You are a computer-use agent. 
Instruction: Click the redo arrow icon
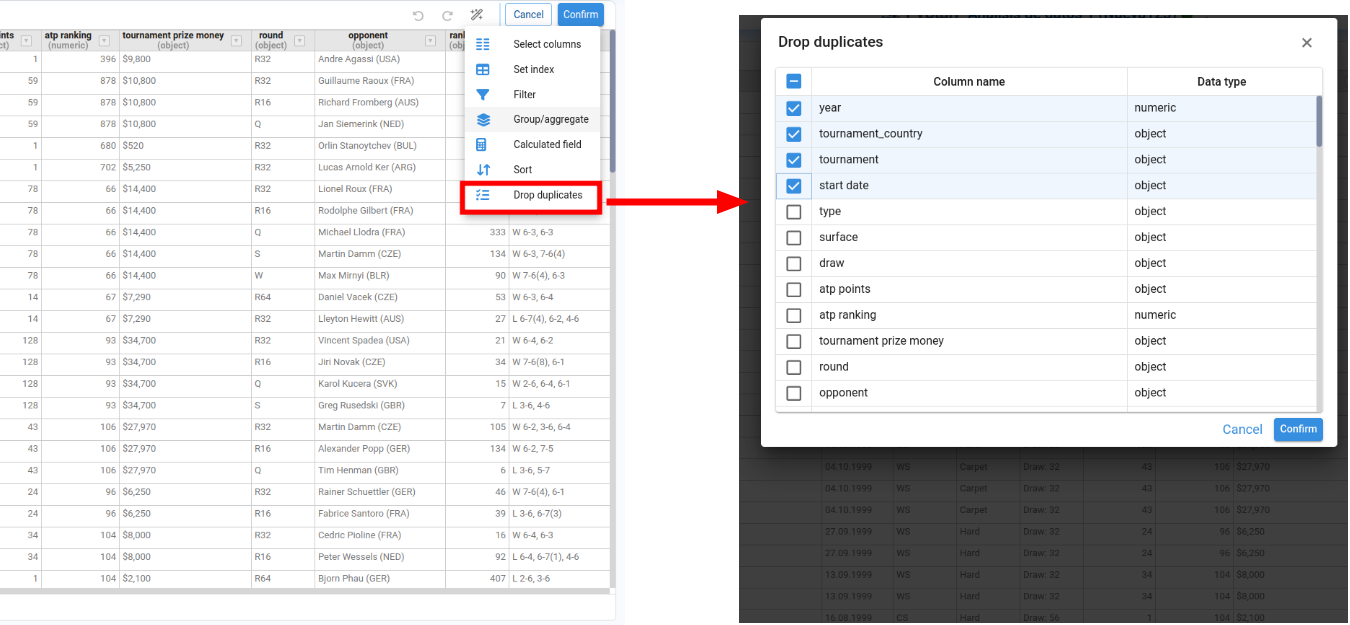(x=447, y=15)
